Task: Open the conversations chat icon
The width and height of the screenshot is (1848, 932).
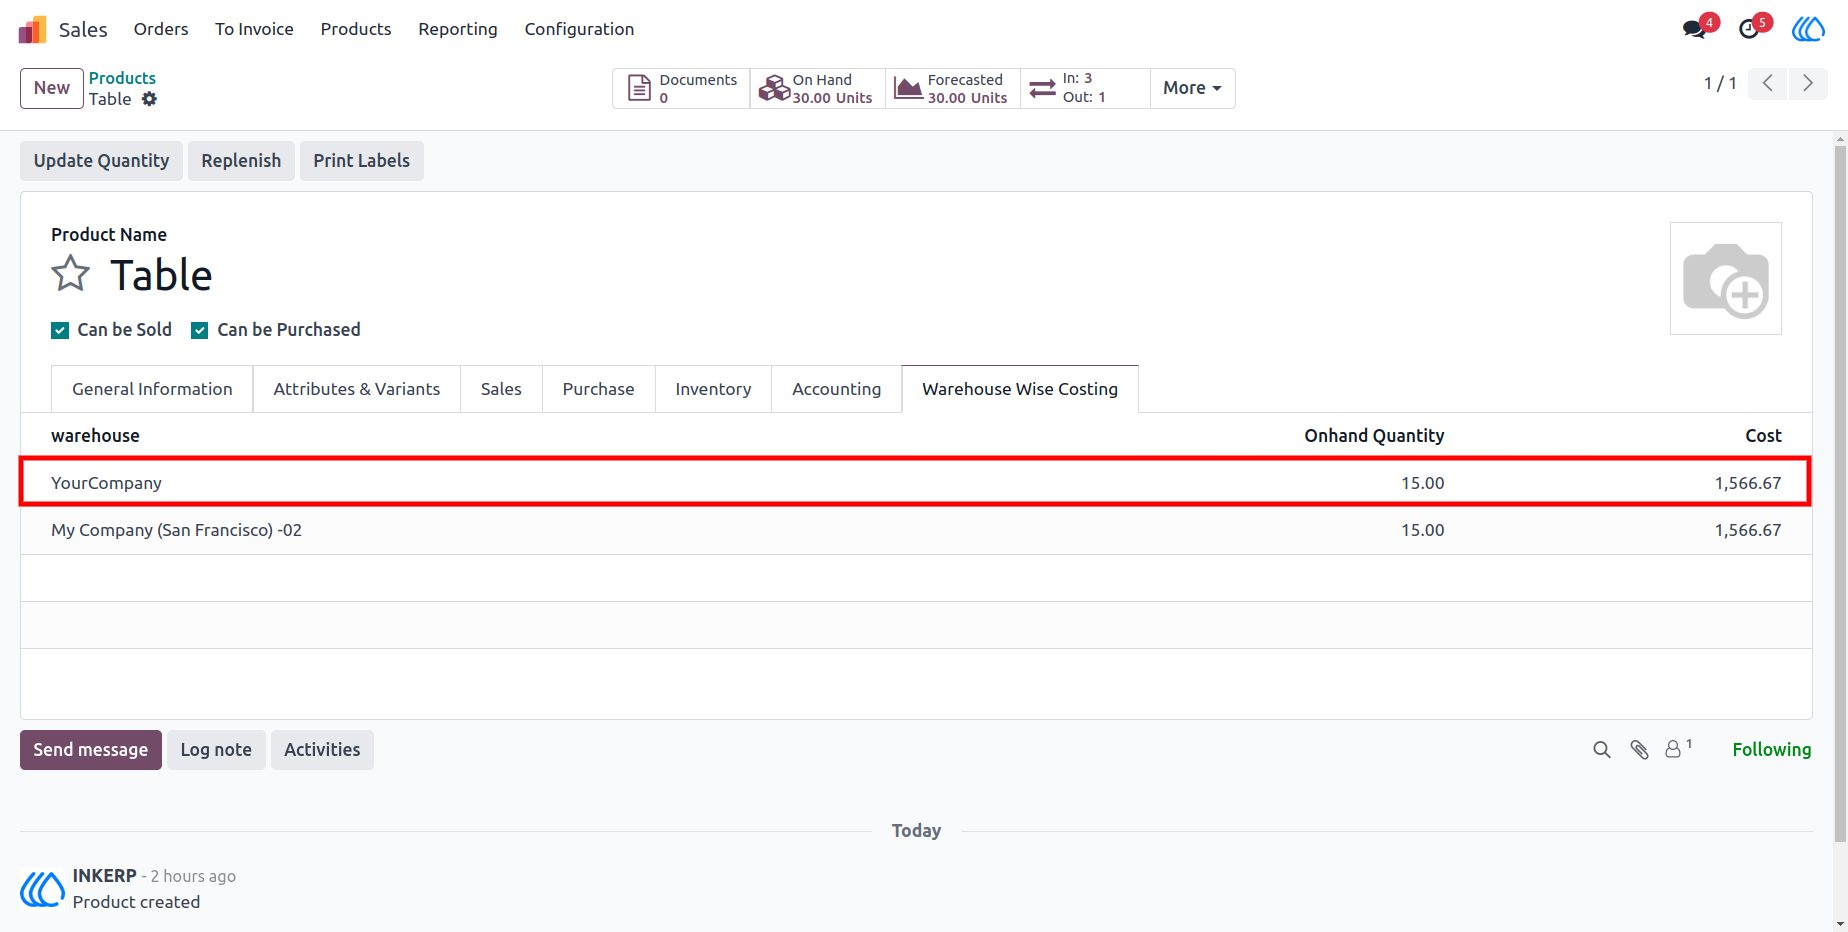Action: (1695, 28)
